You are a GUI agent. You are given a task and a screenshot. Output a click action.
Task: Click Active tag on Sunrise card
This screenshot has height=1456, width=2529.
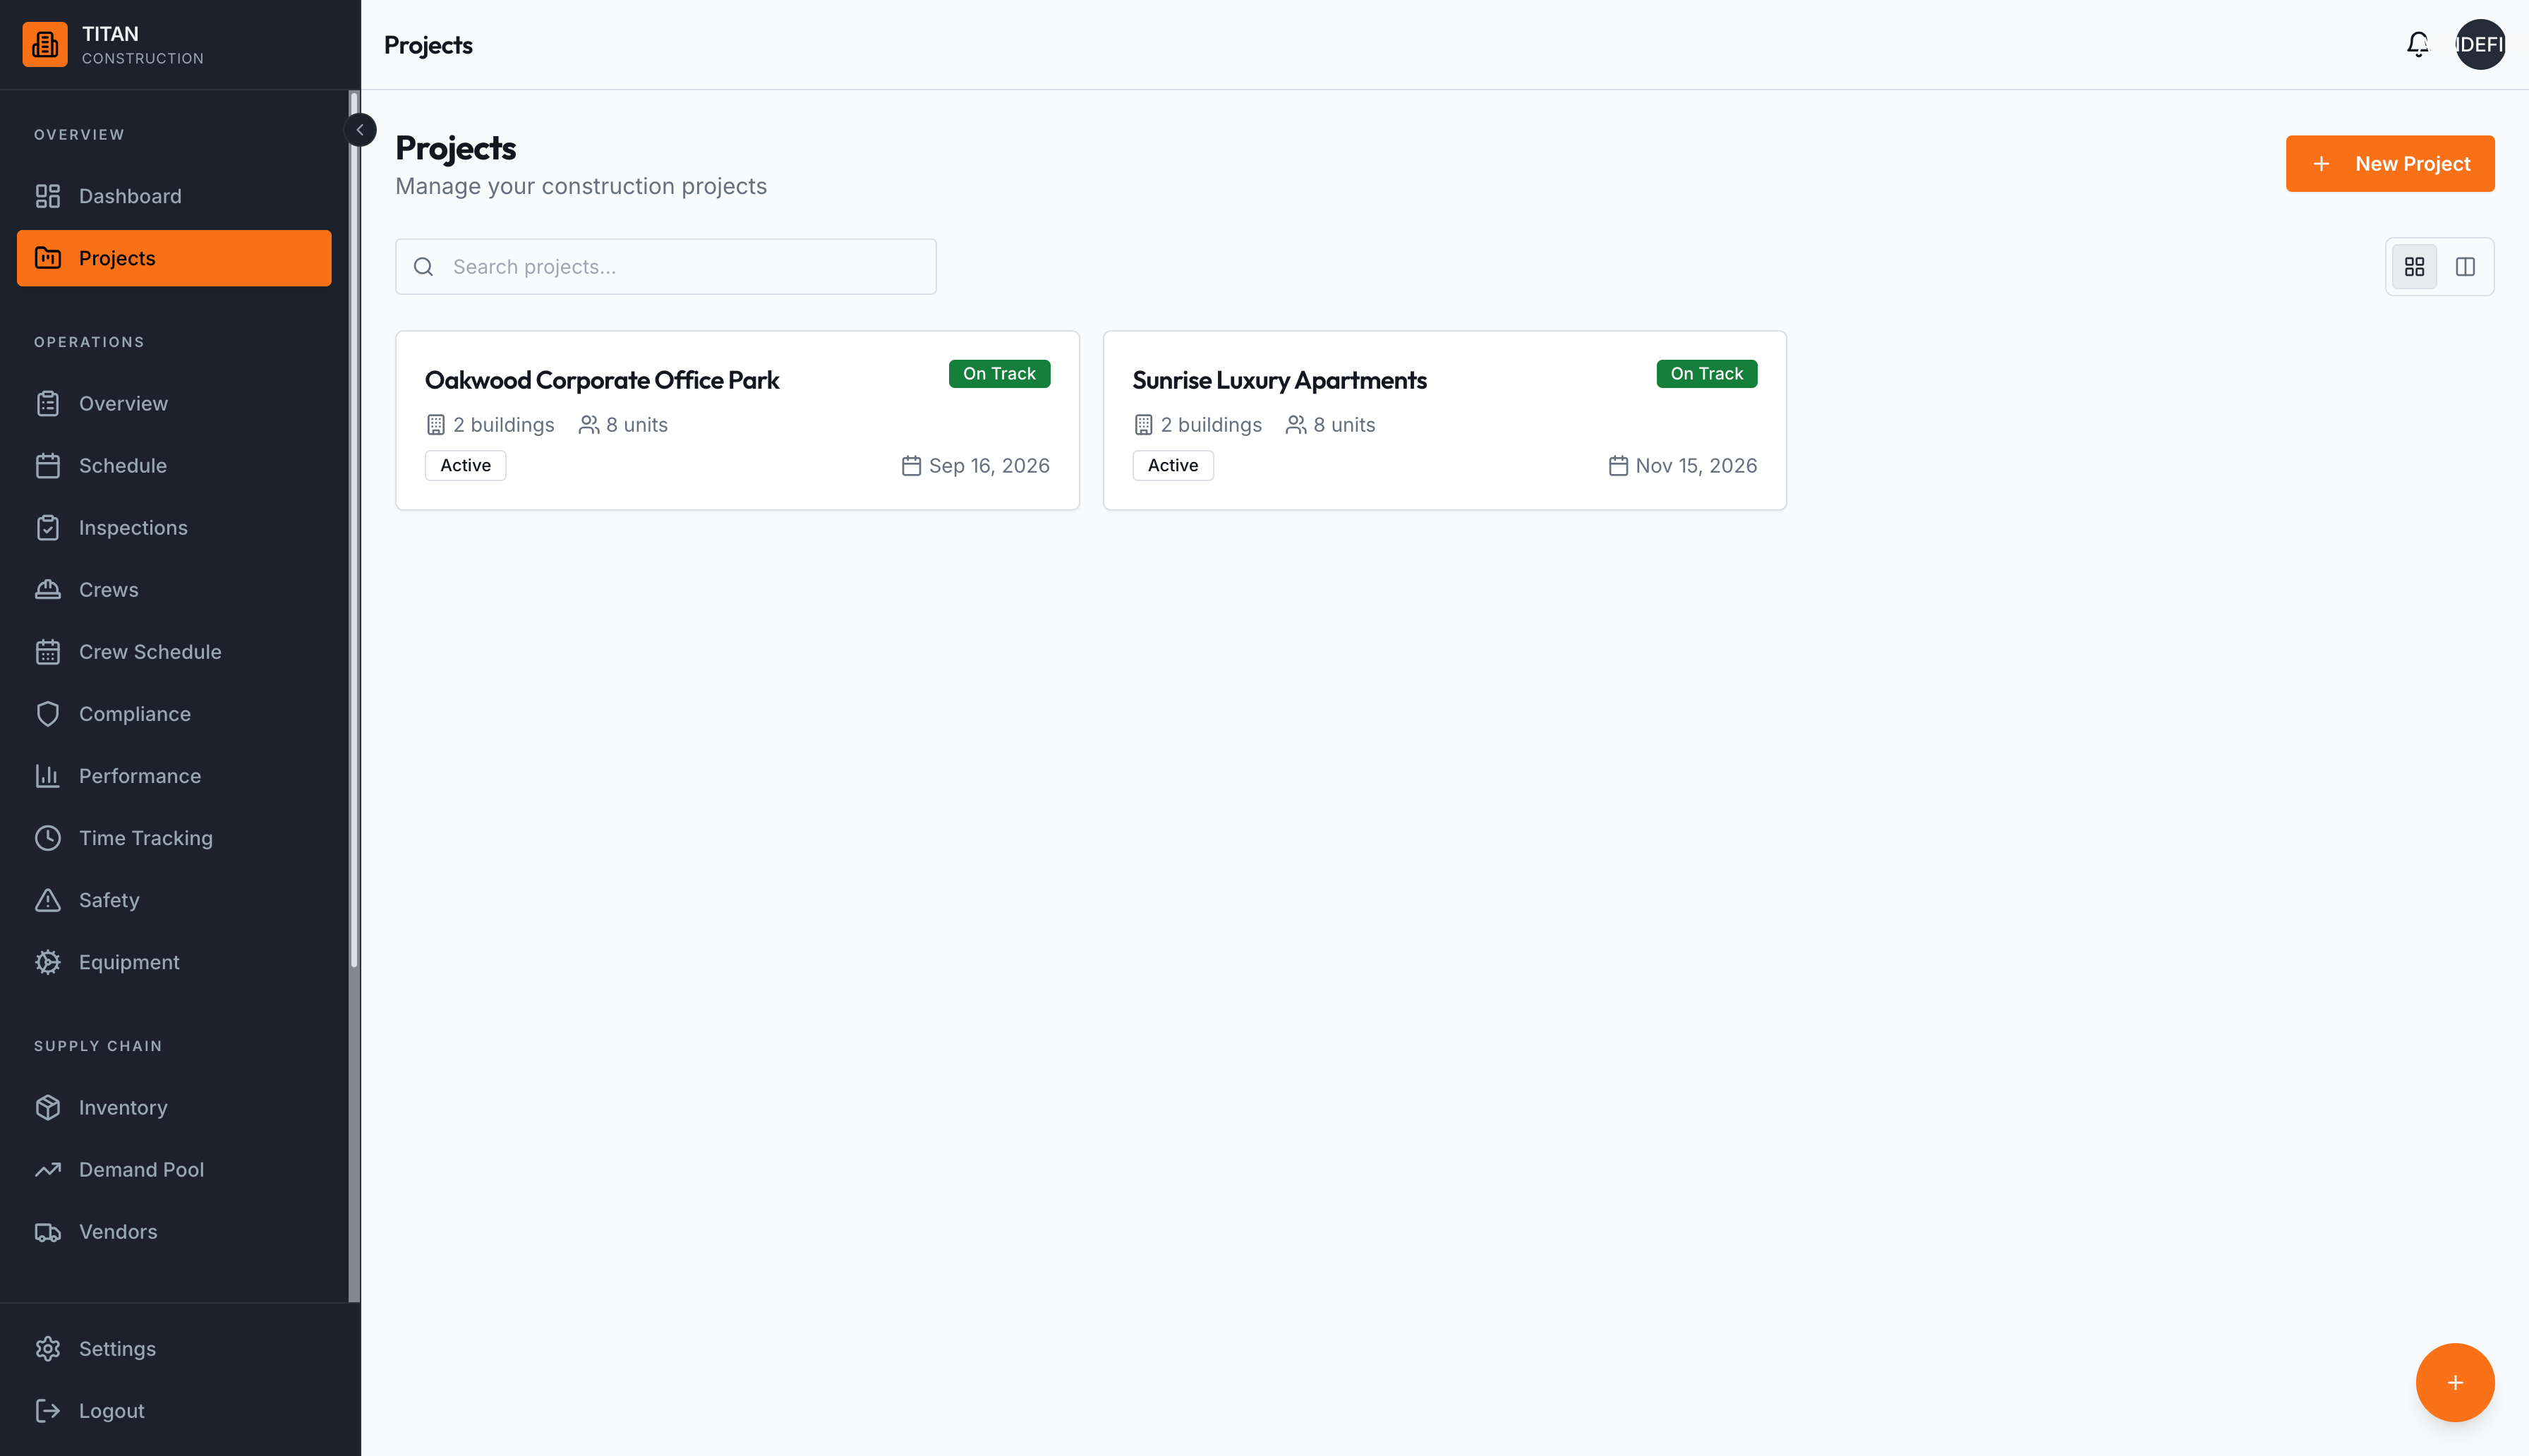pos(1172,465)
